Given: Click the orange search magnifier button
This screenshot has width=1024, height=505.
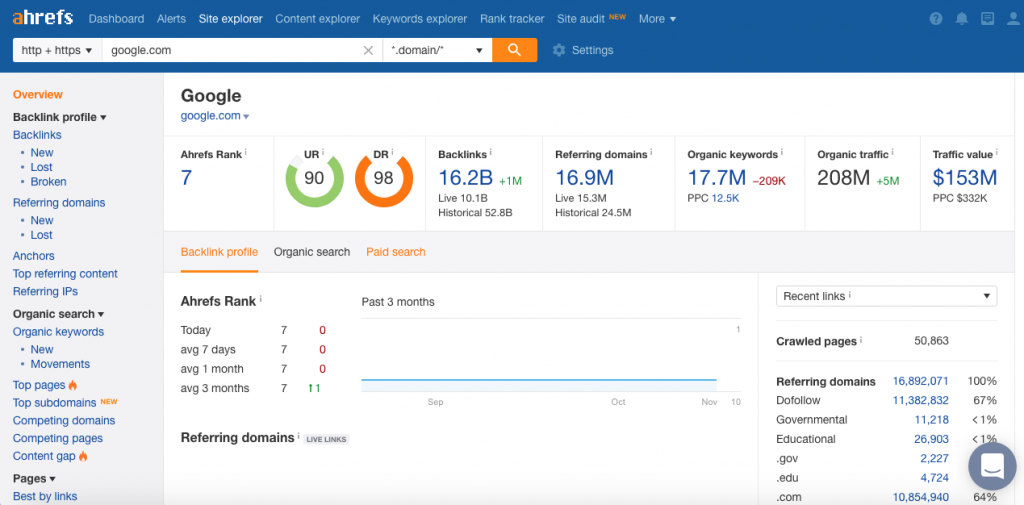Looking at the screenshot, I should (515, 50).
